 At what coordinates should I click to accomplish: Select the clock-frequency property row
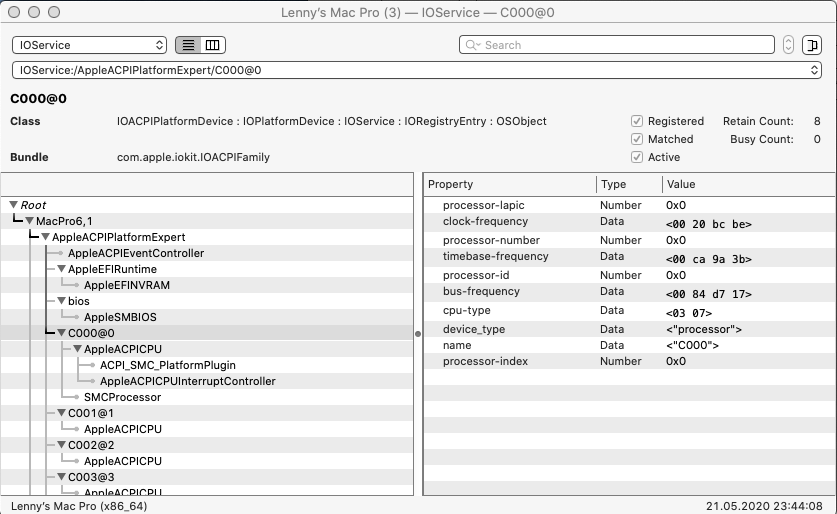click(630, 222)
